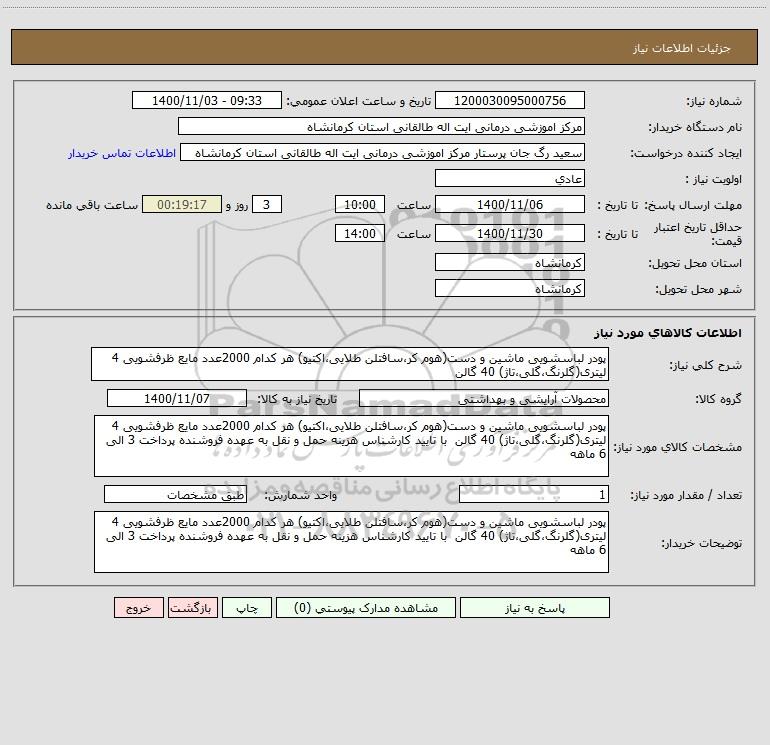The height and width of the screenshot is (745, 770).
Task: Click the ساعت باقی مانده label
Action: (92, 205)
